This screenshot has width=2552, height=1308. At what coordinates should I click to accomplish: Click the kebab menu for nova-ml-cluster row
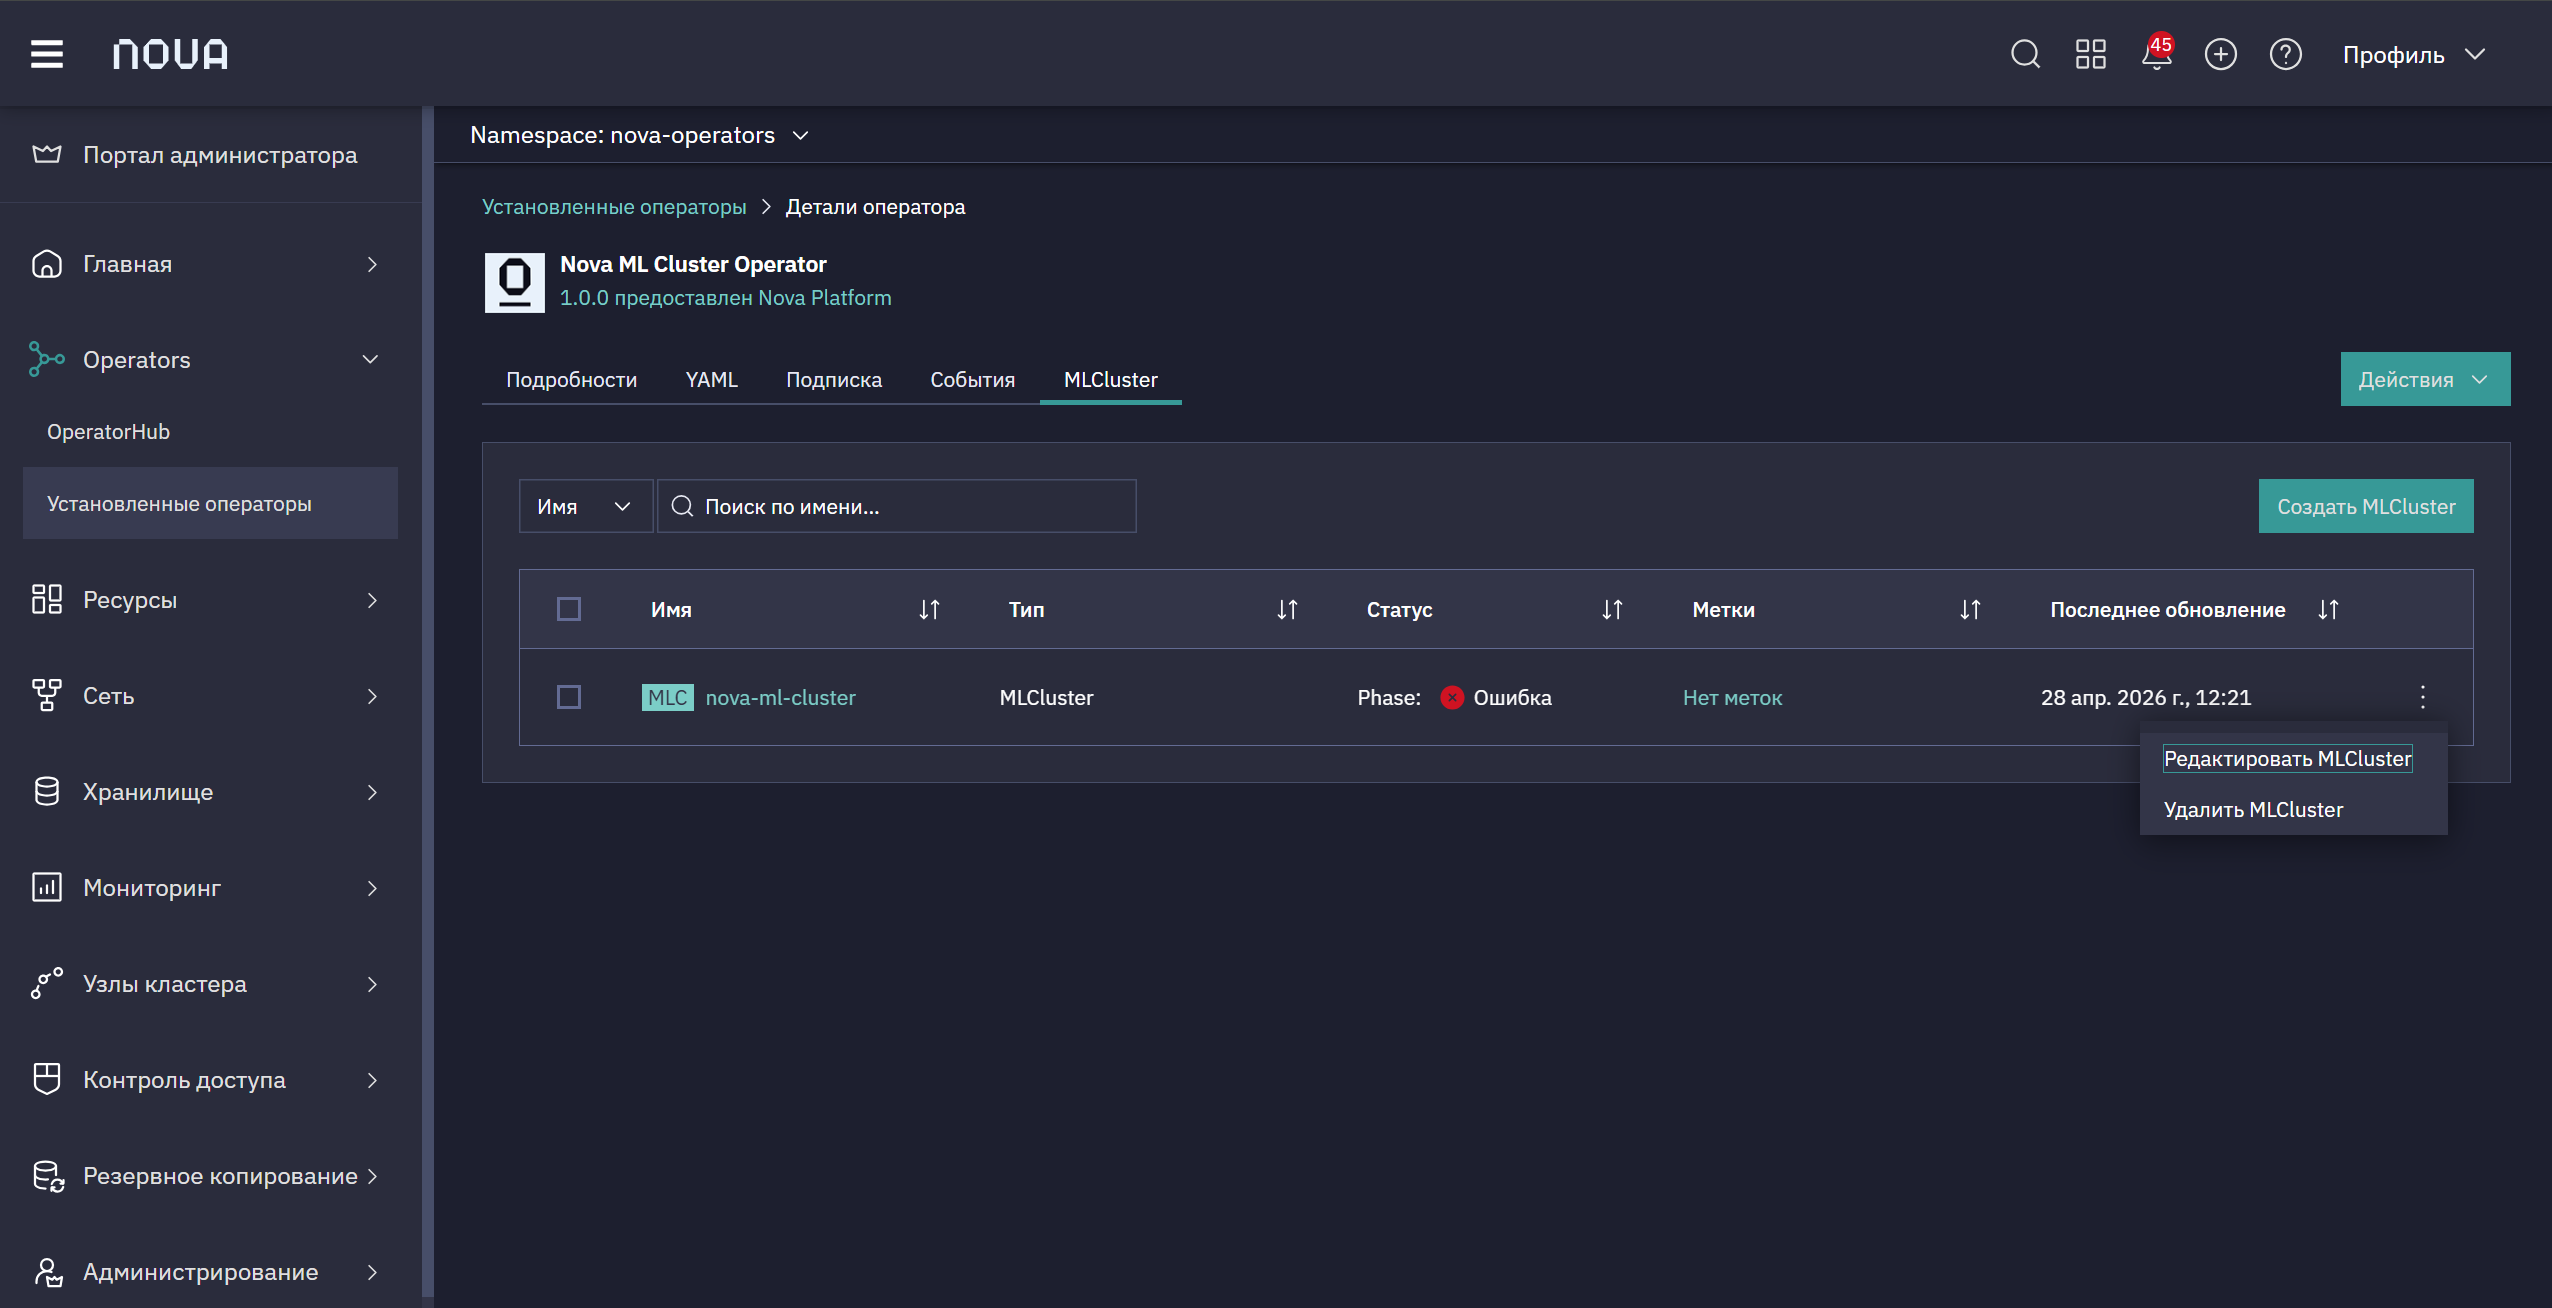(2422, 697)
